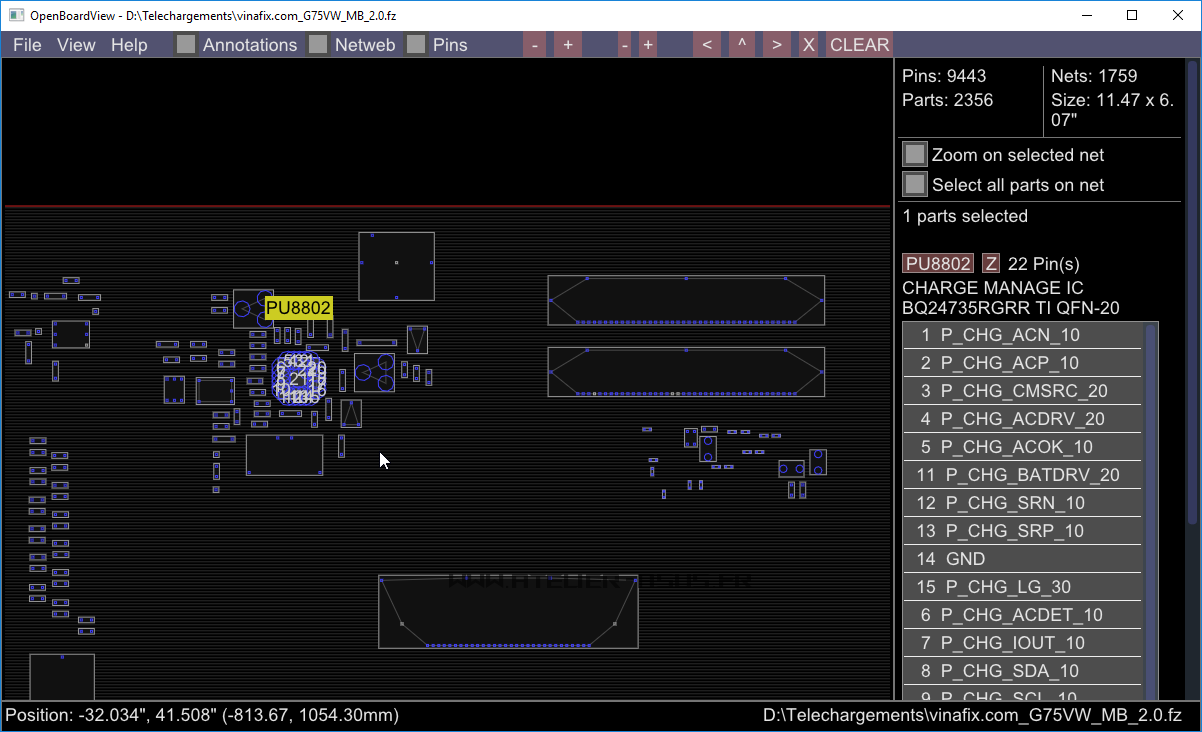Click the PU8802 part button in side panel
The image size is (1202, 732).
[937, 263]
